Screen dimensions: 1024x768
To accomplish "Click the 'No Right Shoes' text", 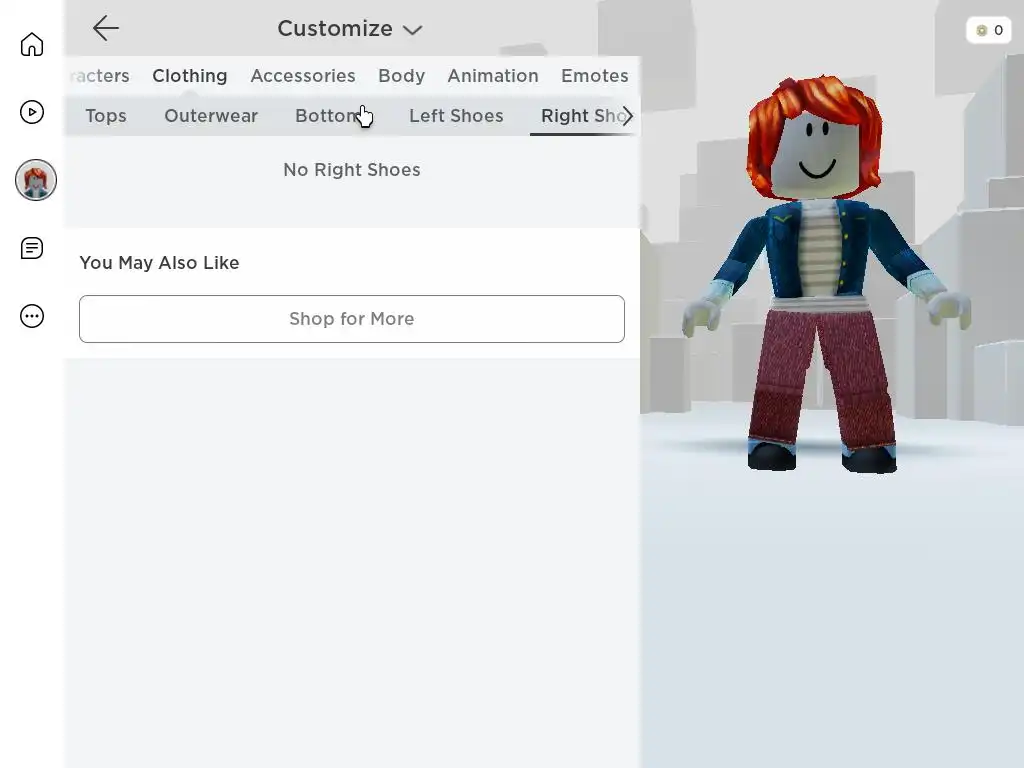I will click(352, 170).
